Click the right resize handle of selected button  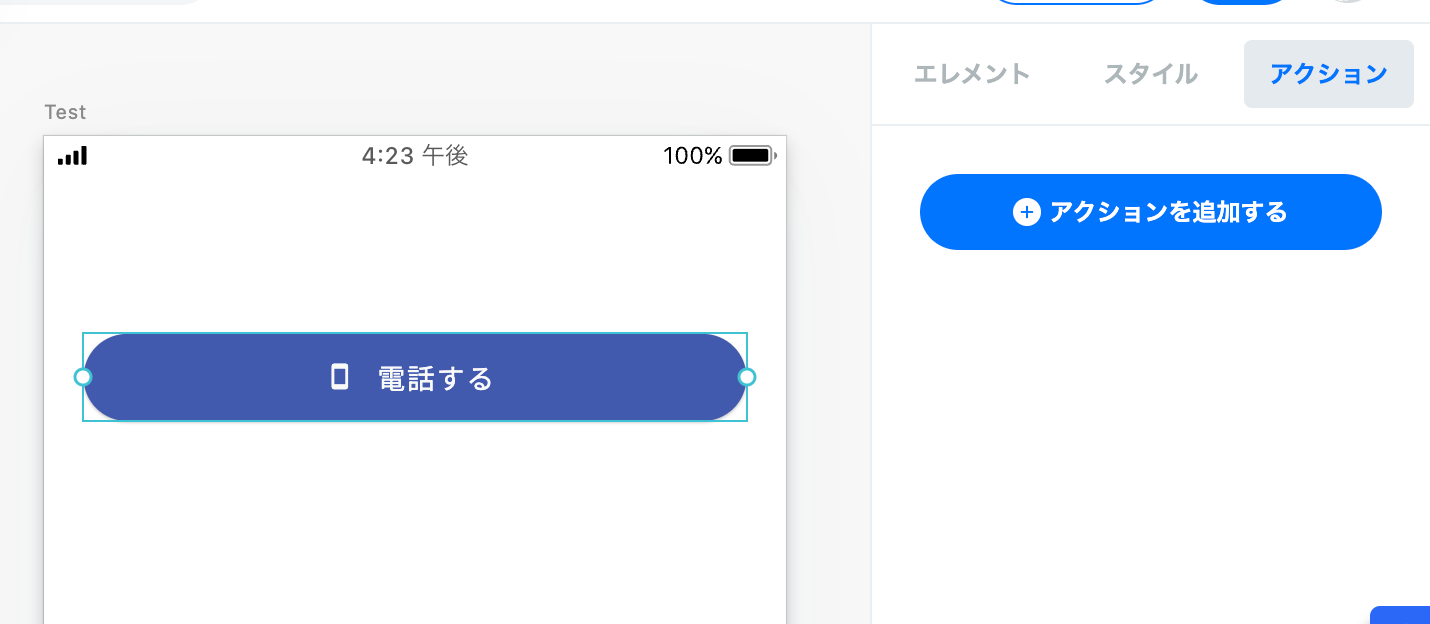(747, 377)
